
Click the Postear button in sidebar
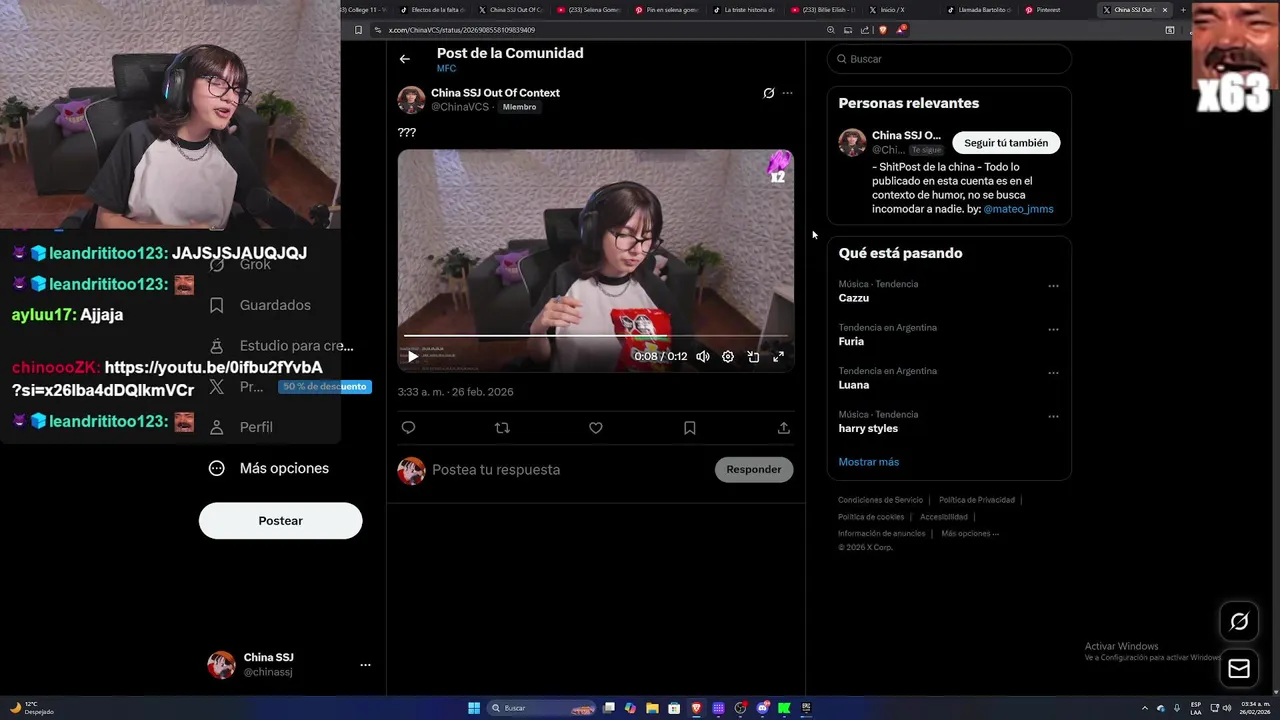tap(280, 521)
